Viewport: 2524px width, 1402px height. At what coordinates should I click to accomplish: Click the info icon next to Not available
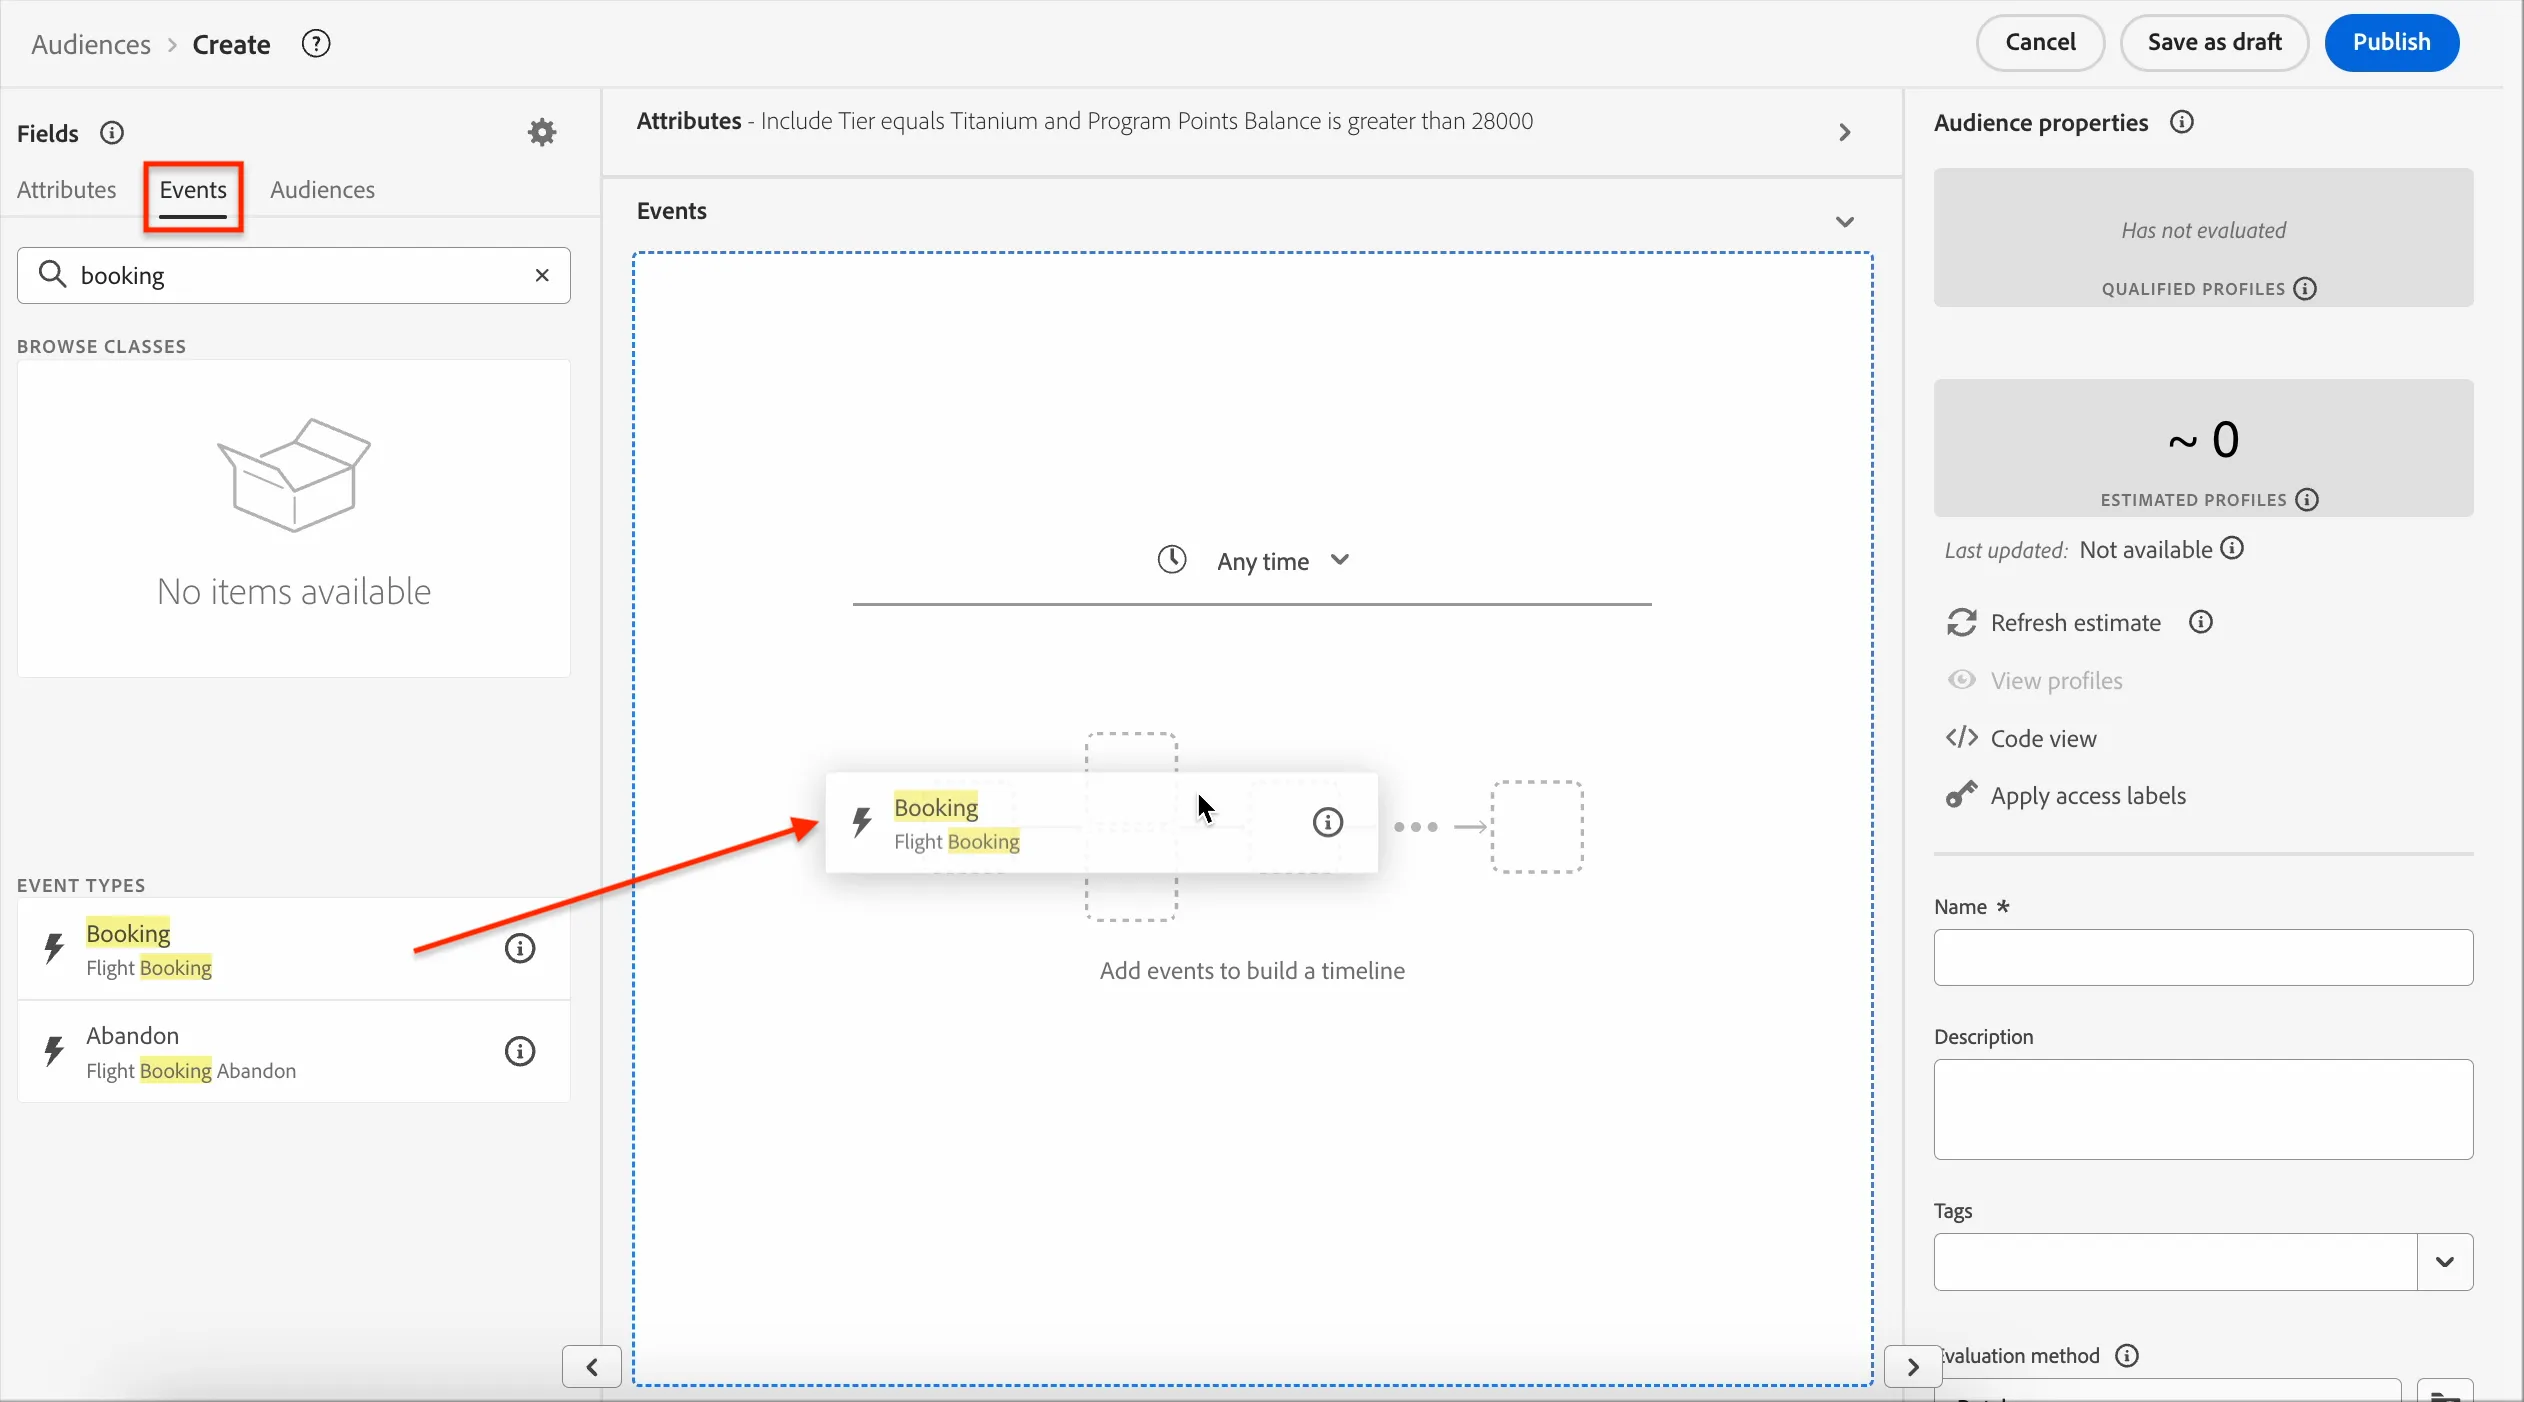click(2232, 548)
